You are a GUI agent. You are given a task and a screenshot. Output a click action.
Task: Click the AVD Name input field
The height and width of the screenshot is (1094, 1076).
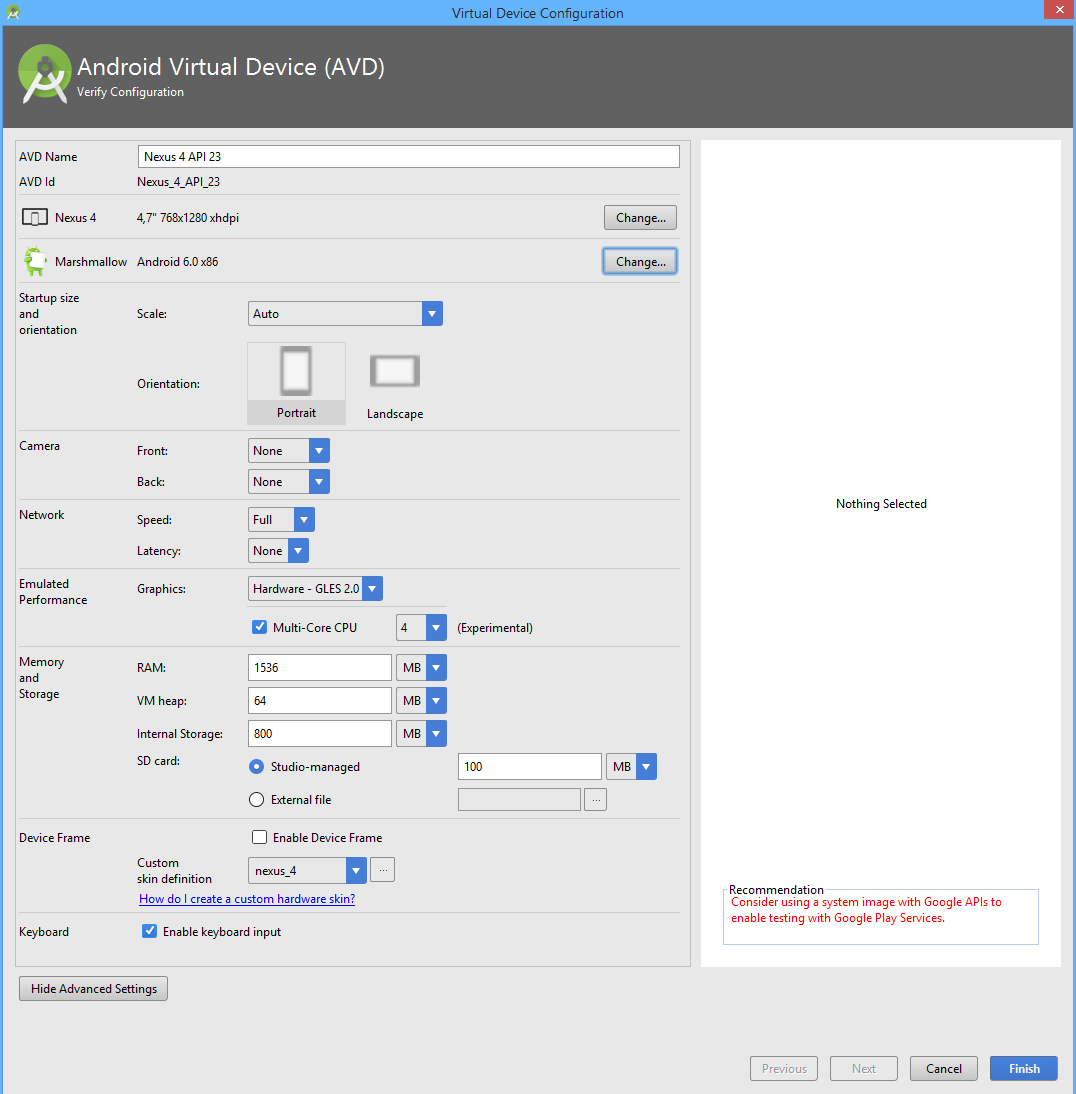point(409,156)
